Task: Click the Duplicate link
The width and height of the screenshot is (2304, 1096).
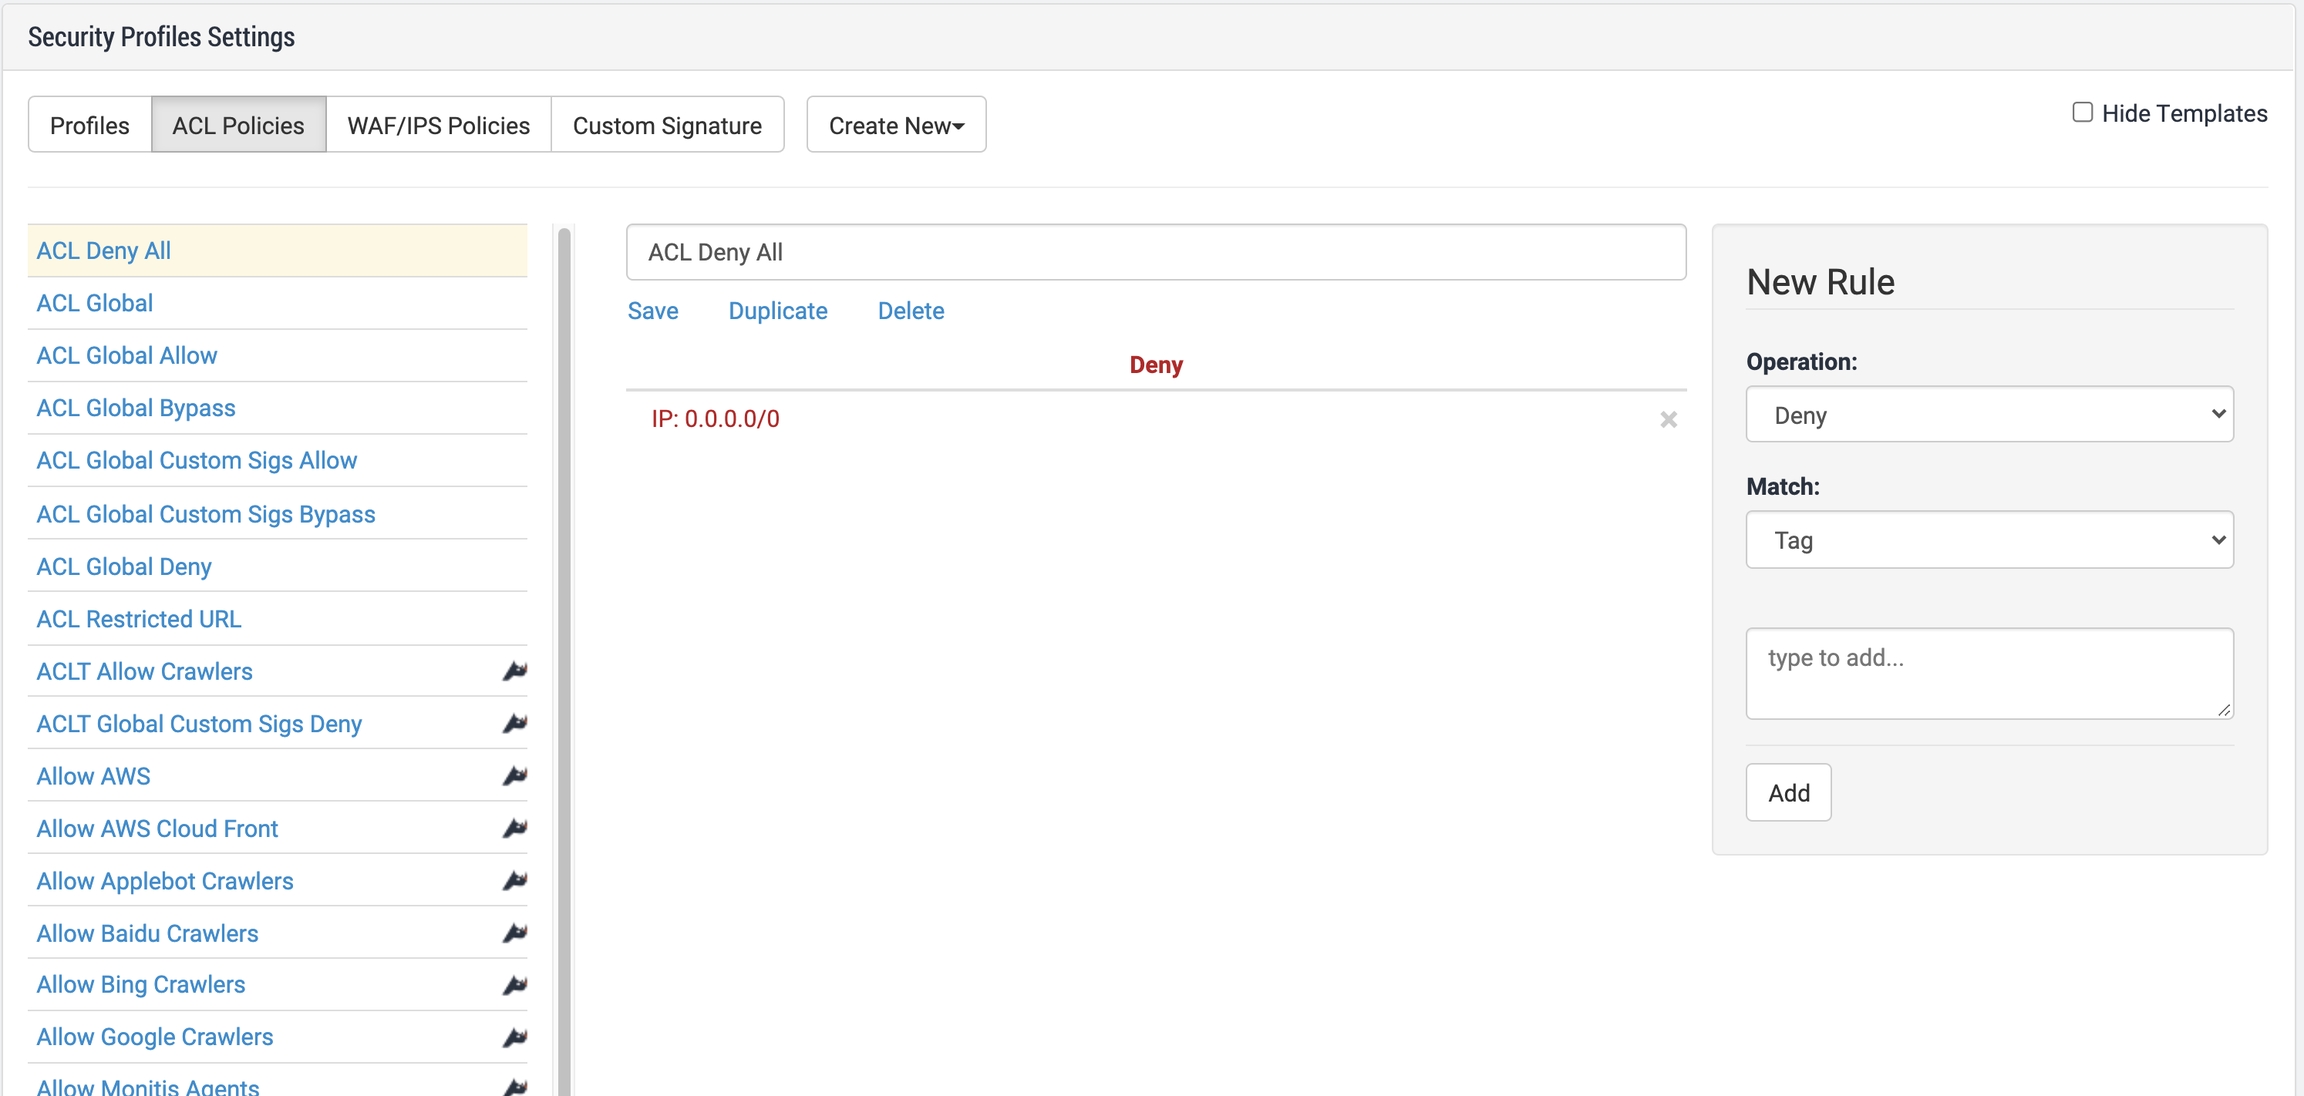Action: (x=777, y=311)
